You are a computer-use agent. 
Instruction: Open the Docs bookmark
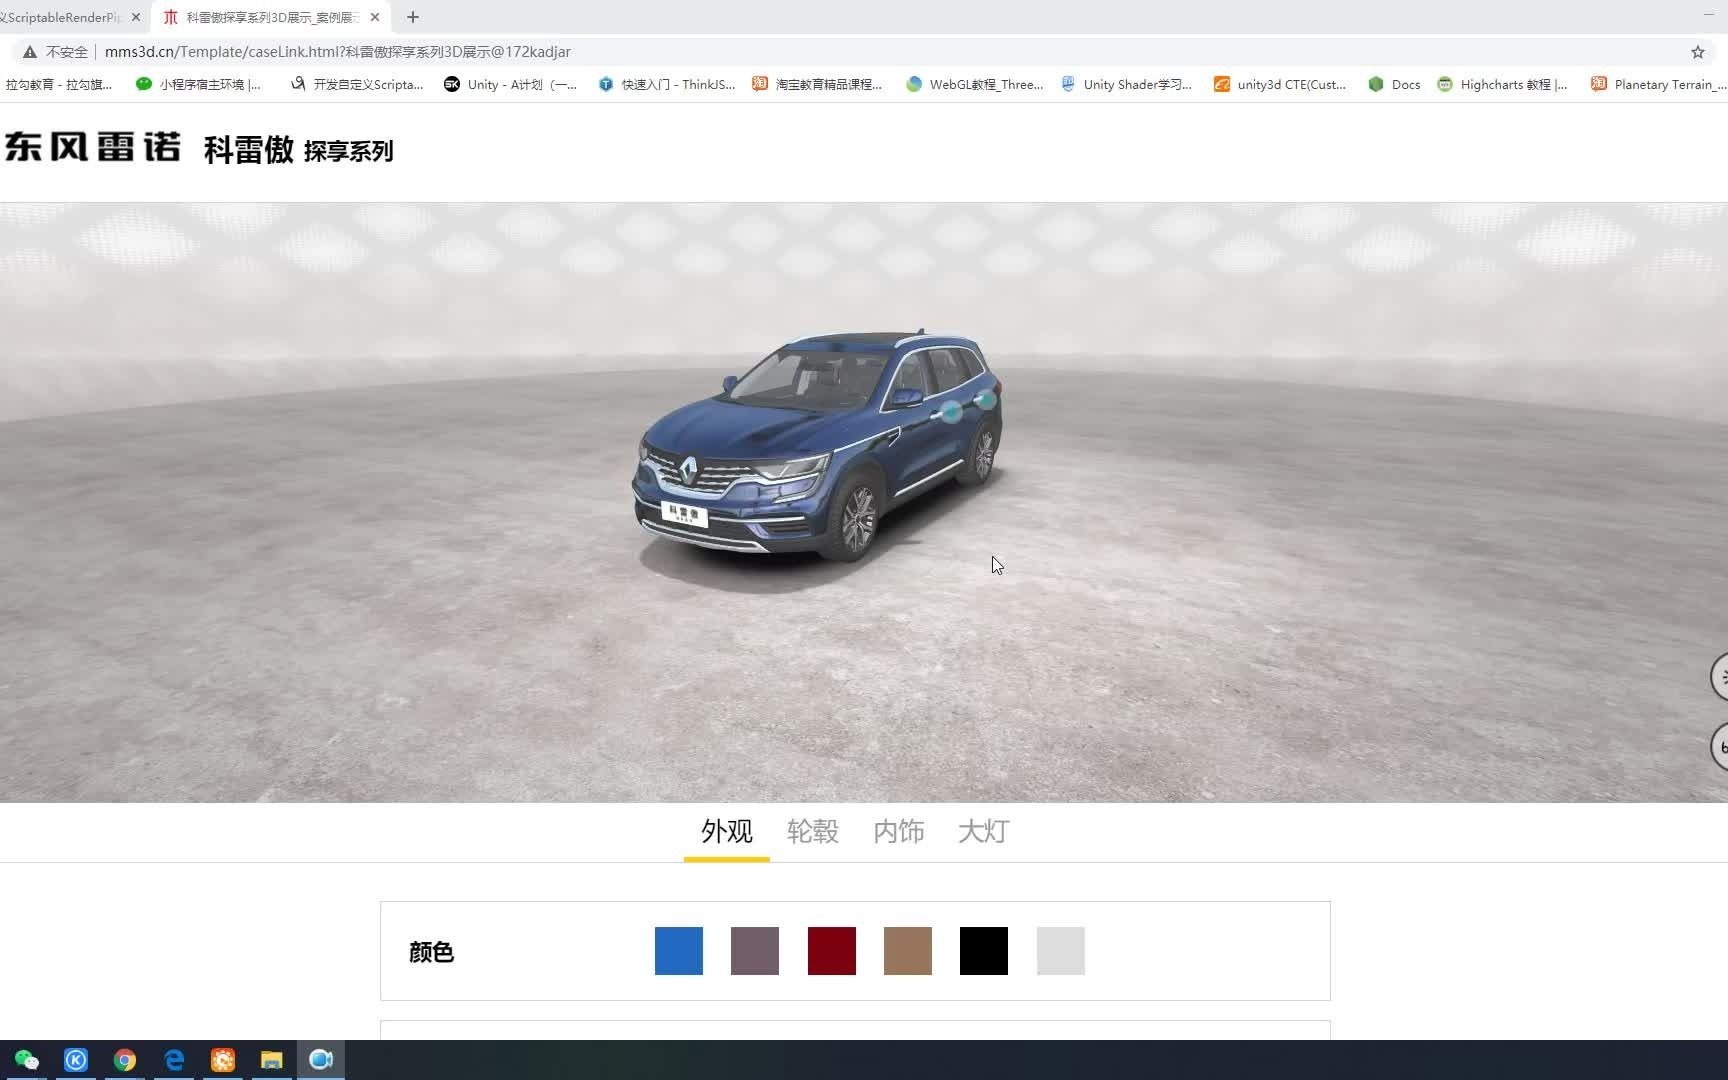tap(1394, 84)
